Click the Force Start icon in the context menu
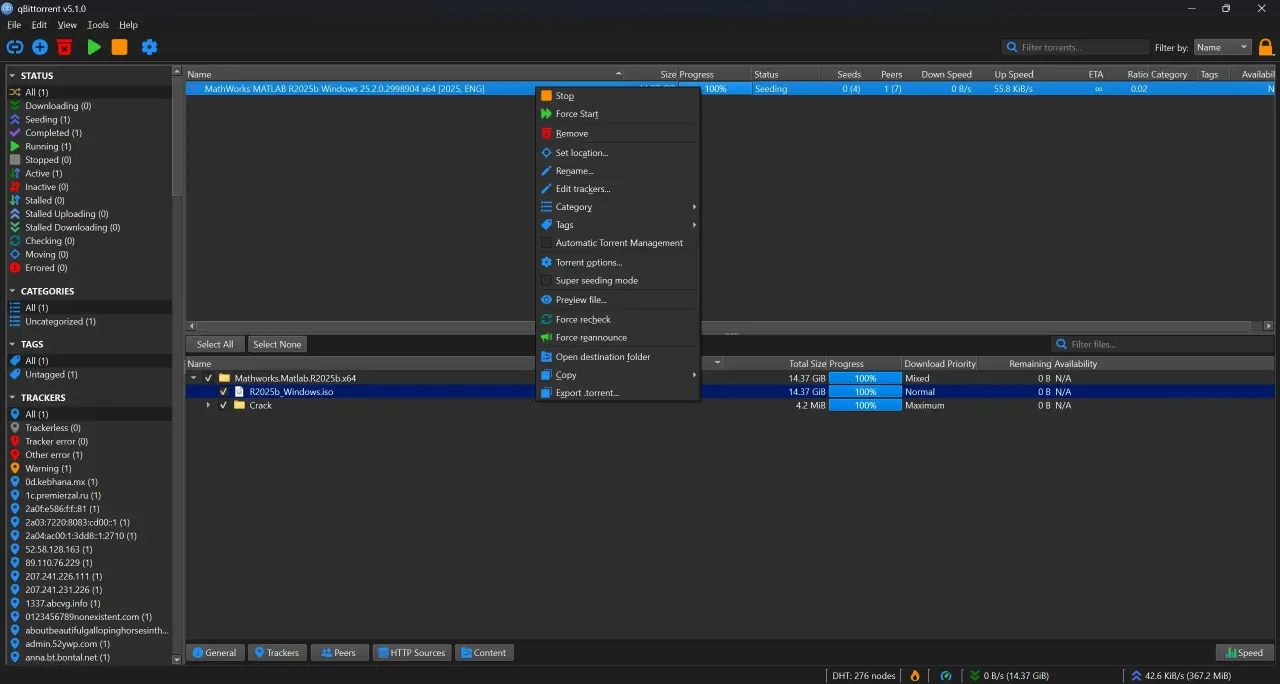This screenshot has height=684, width=1280. (546, 114)
